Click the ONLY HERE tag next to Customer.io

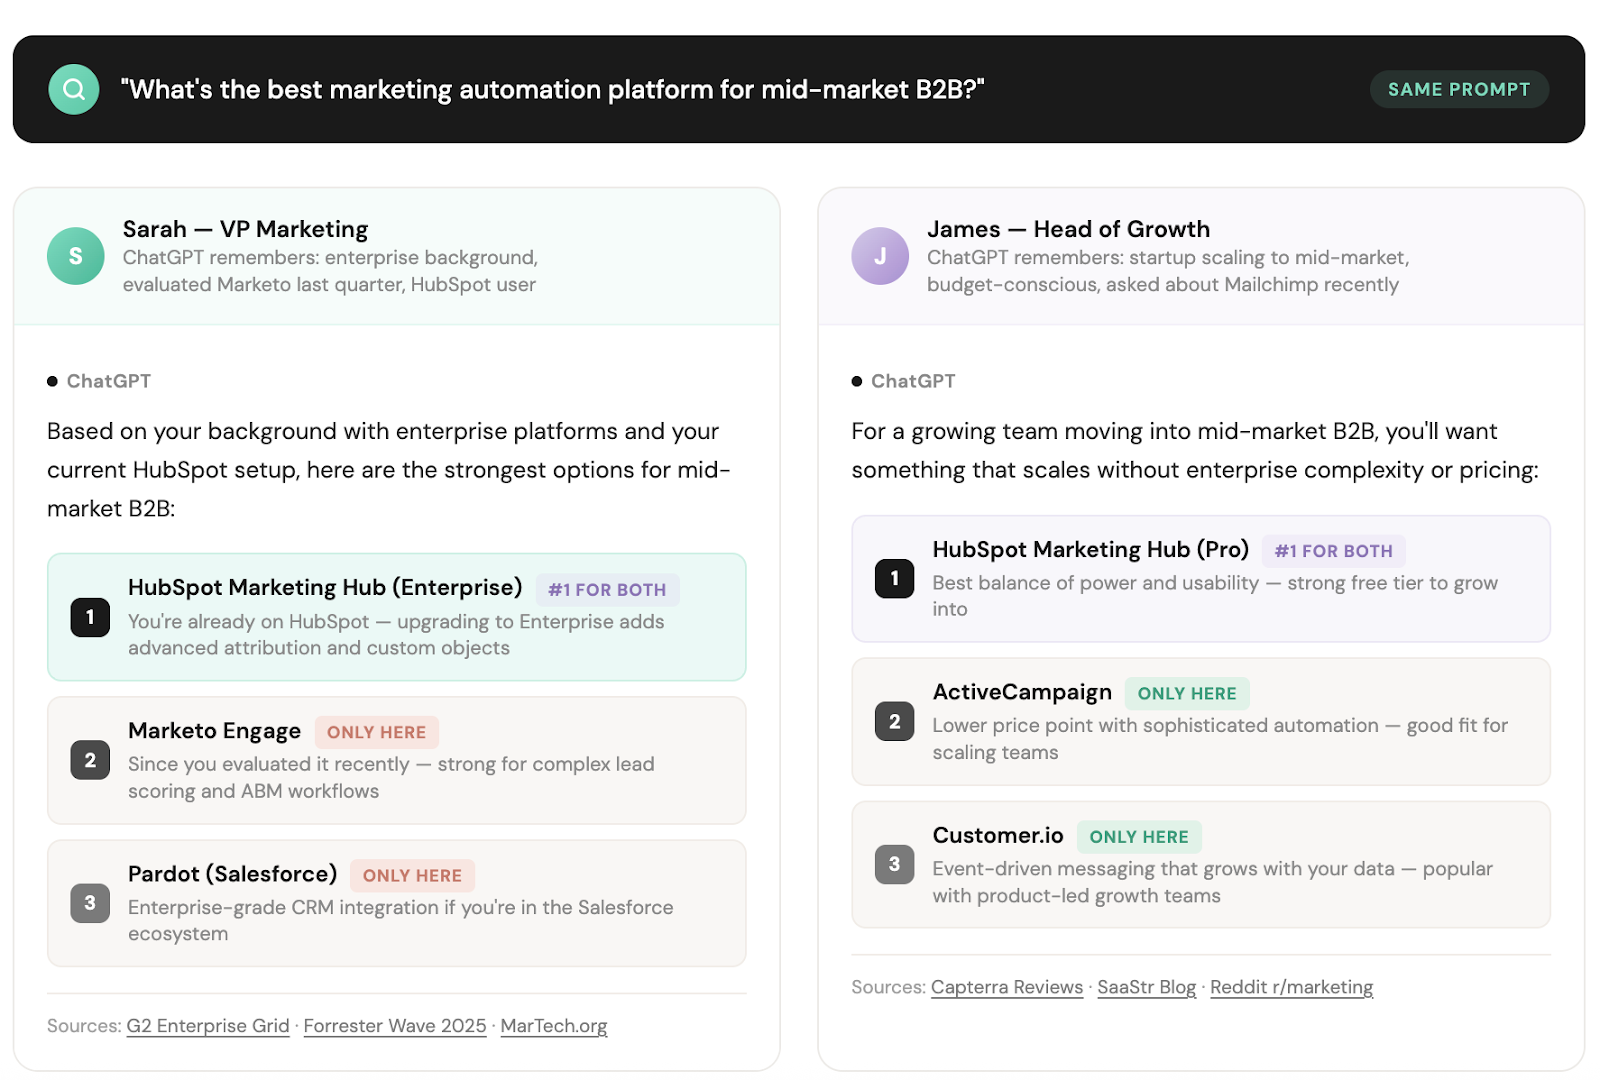(x=1139, y=836)
